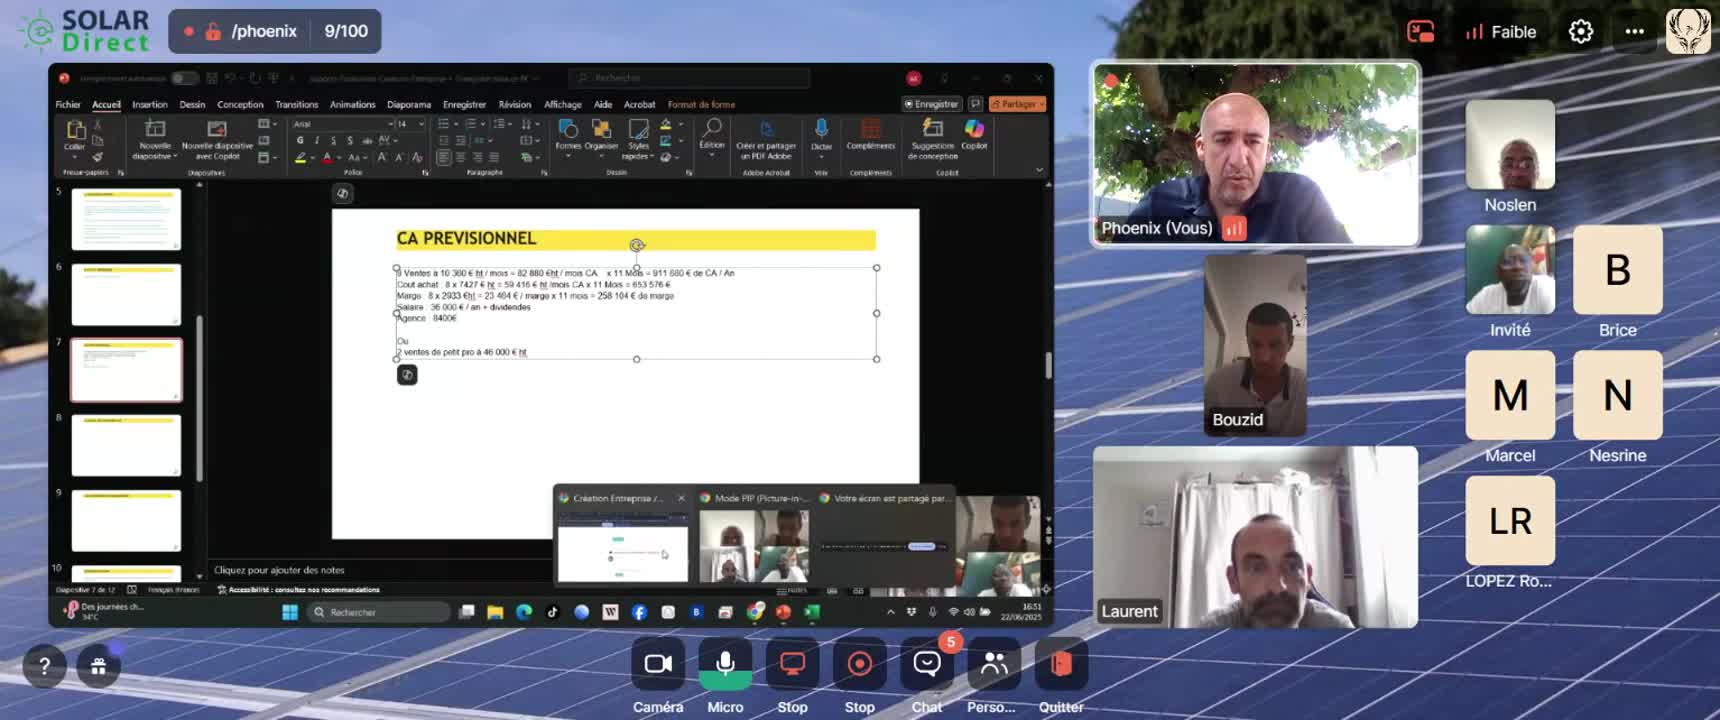Open the Format de forme tab

click(x=701, y=104)
